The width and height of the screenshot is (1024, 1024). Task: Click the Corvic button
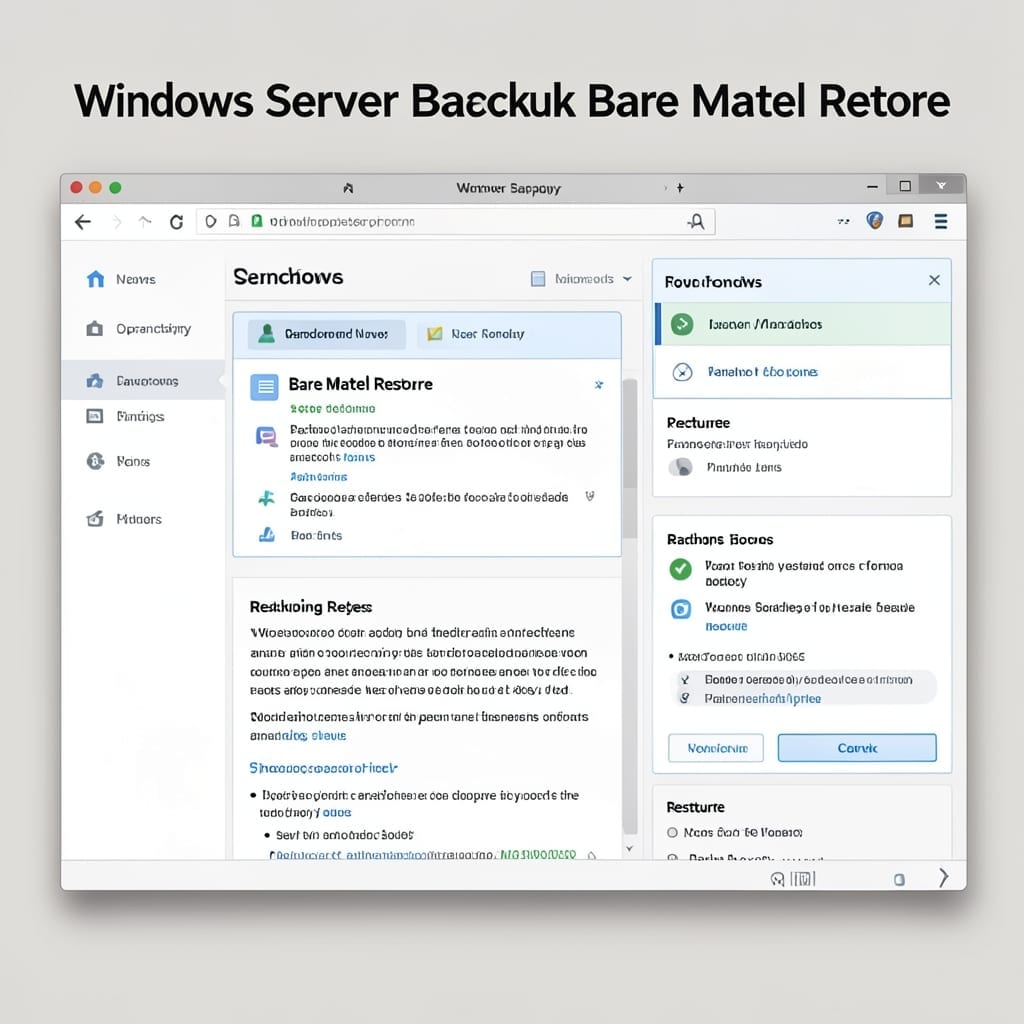pos(857,748)
